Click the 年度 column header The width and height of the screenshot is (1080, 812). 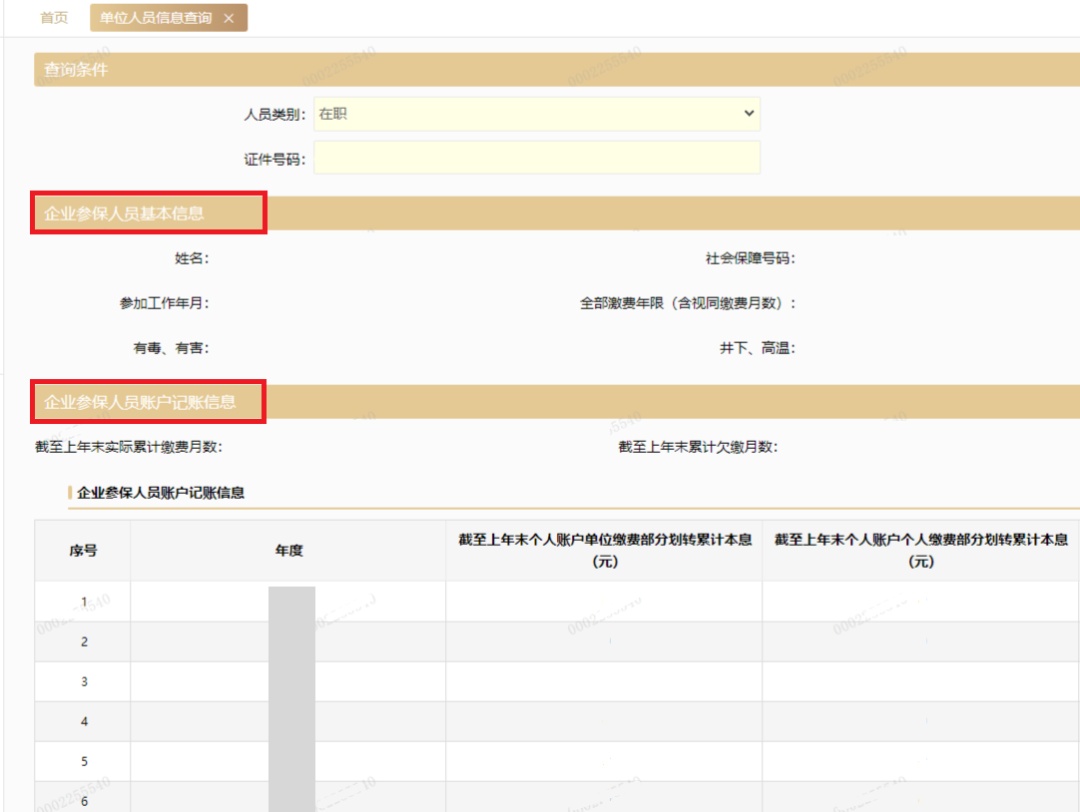click(x=289, y=550)
